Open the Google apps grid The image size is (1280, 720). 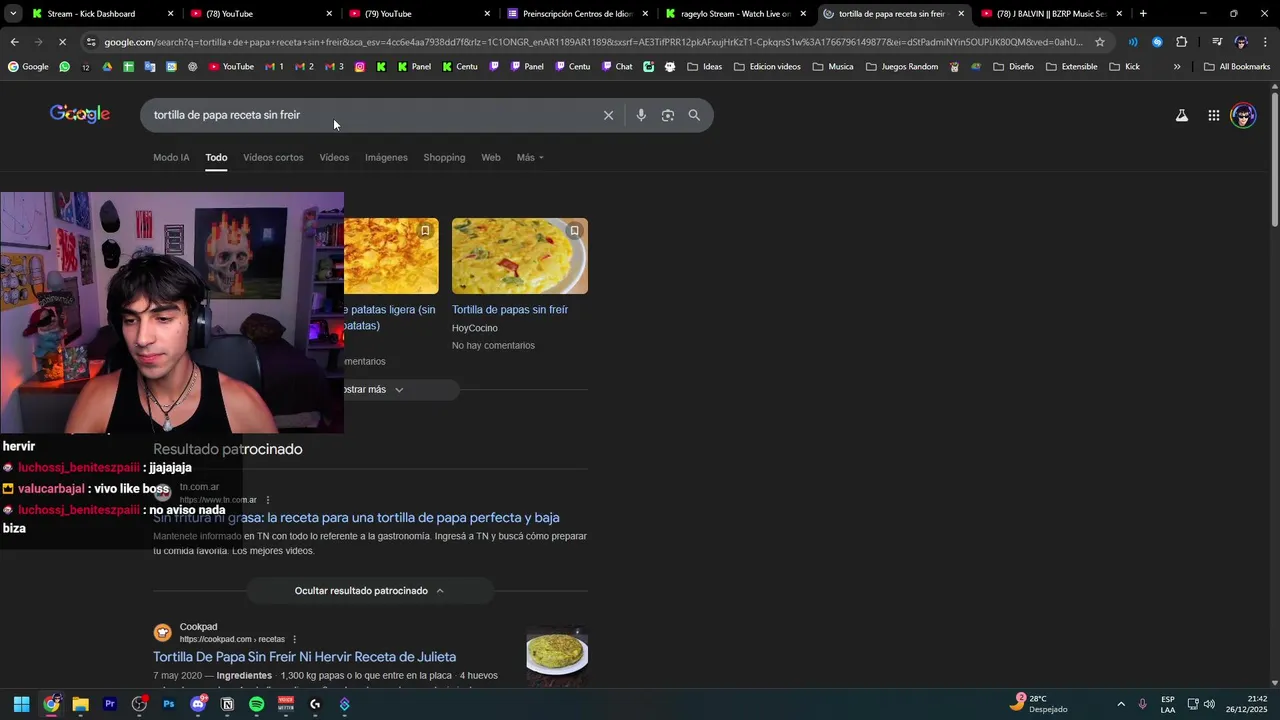point(1213,115)
